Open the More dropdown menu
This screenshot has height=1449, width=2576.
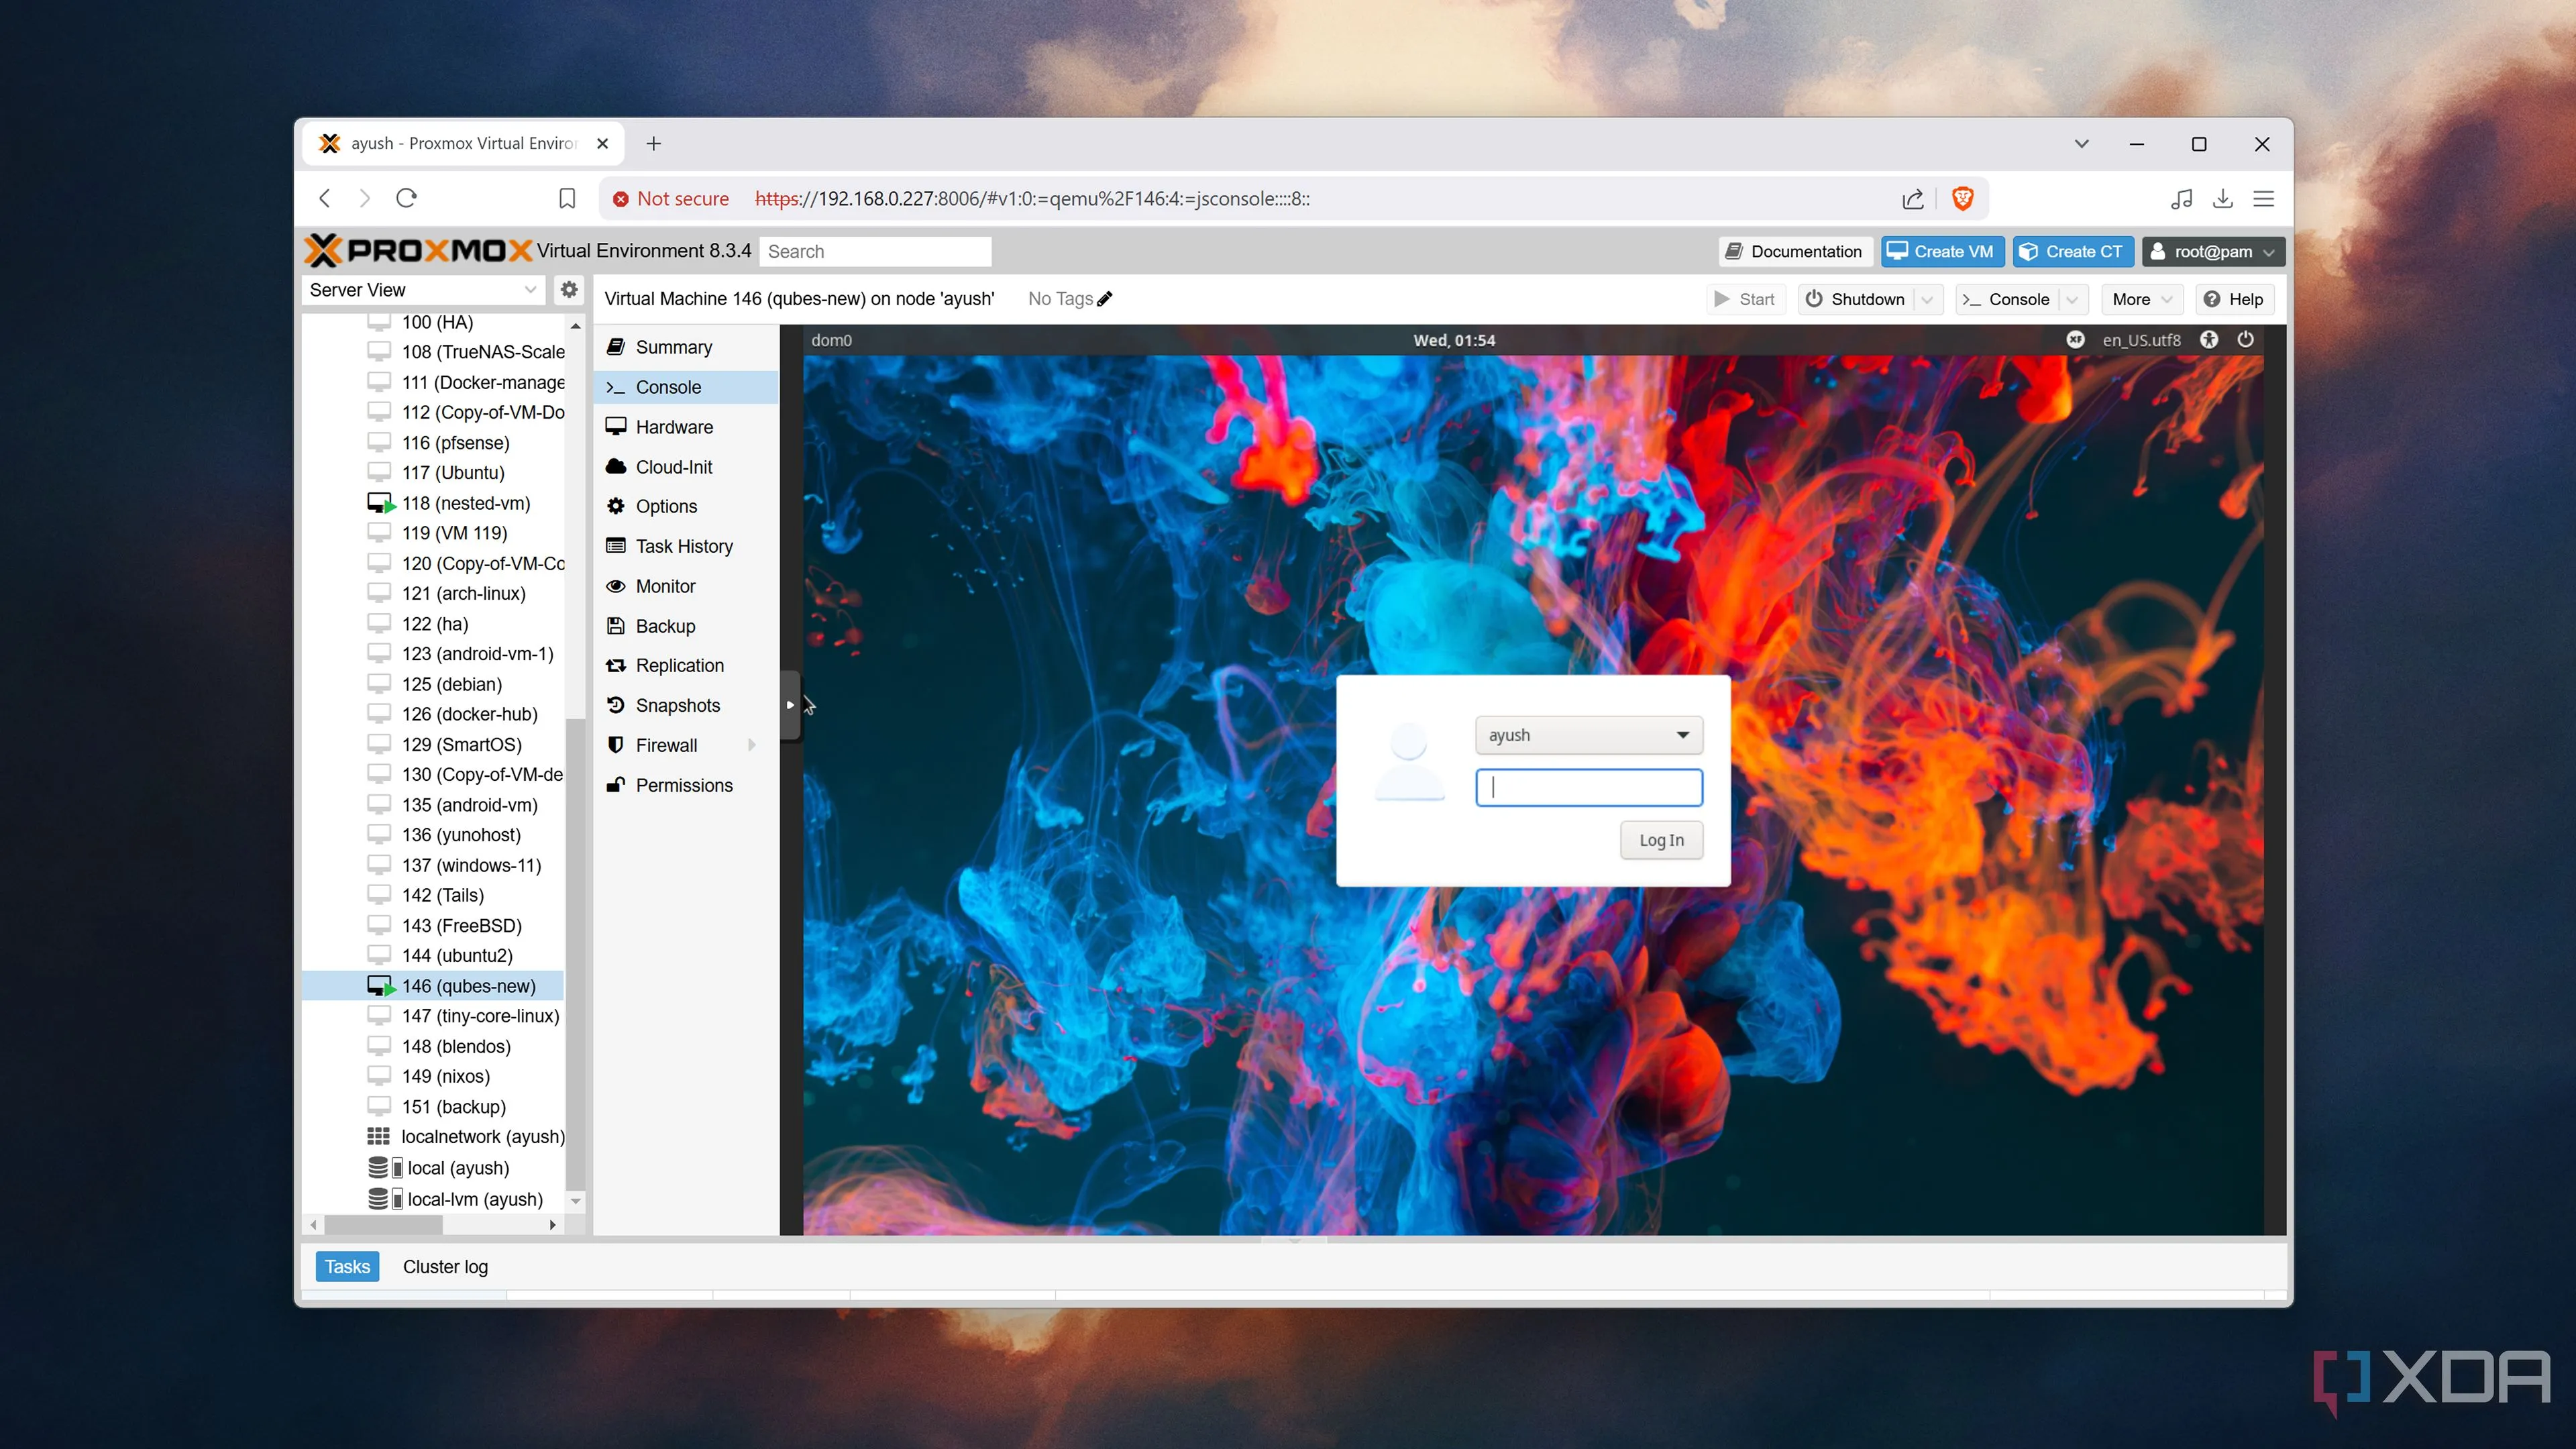[2142, 299]
